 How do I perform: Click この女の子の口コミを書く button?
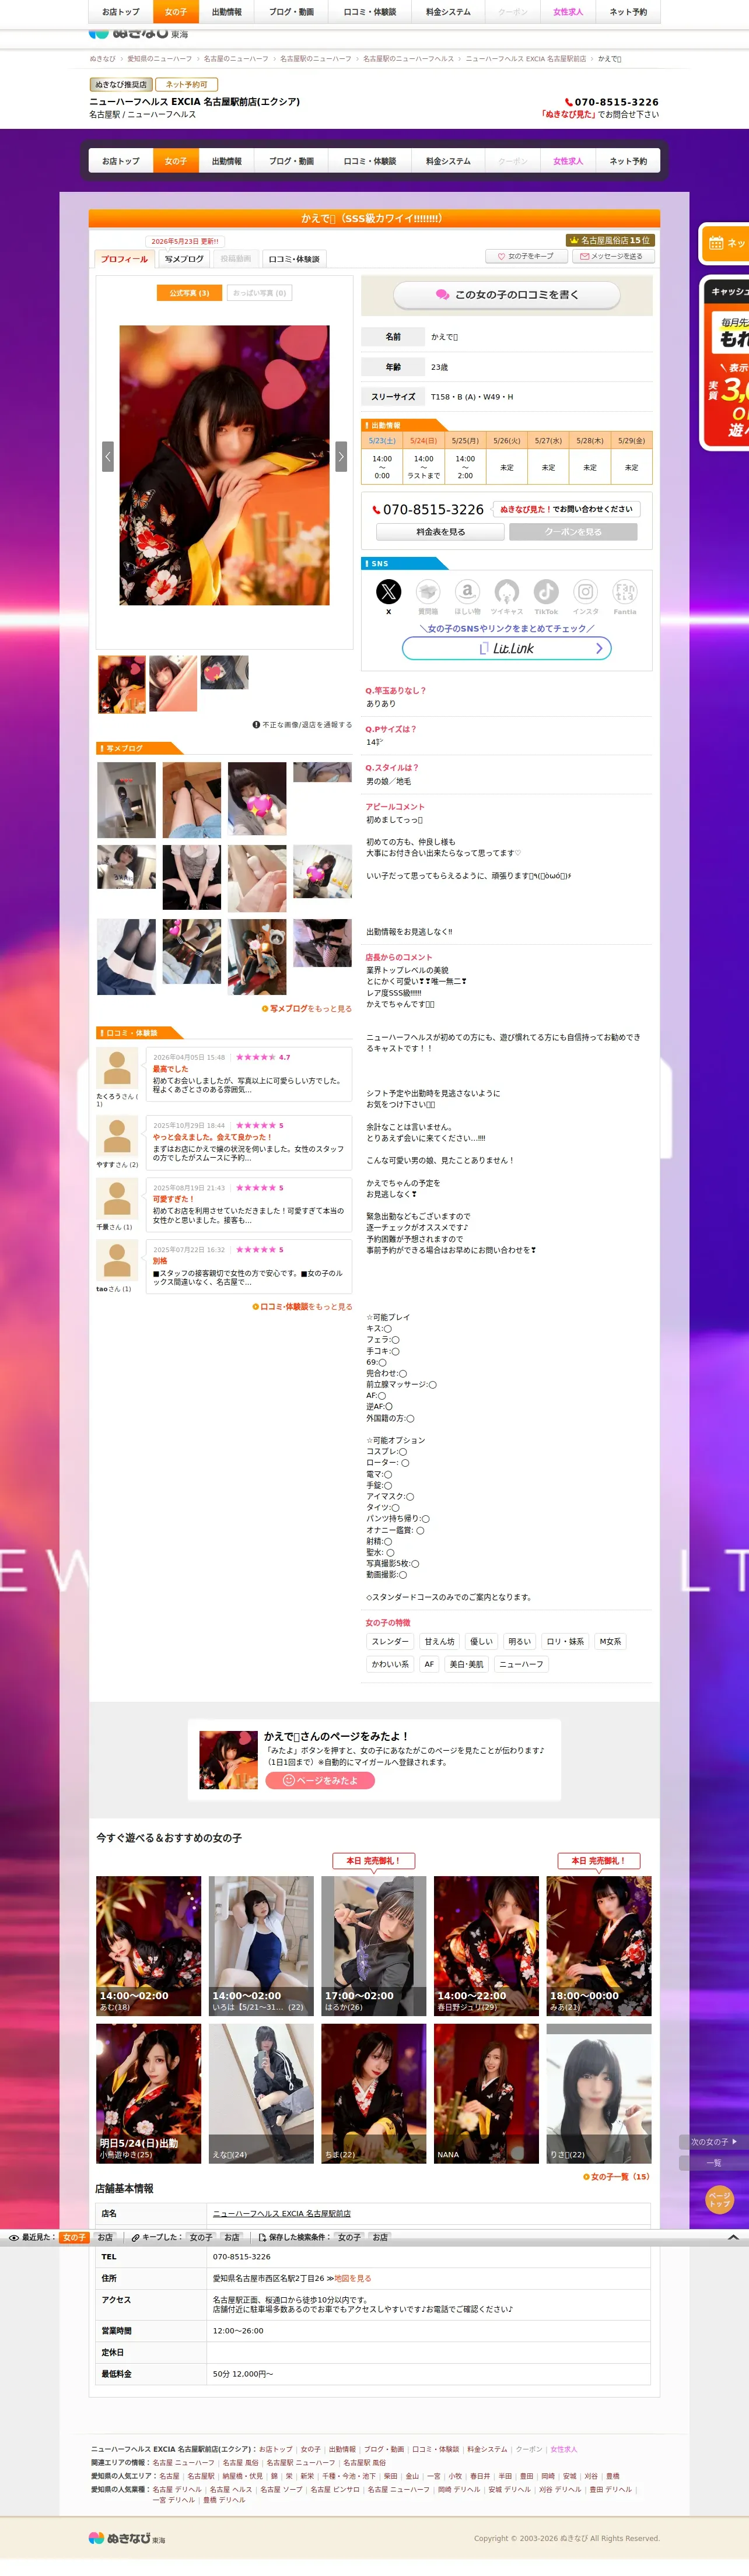(506, 295)
